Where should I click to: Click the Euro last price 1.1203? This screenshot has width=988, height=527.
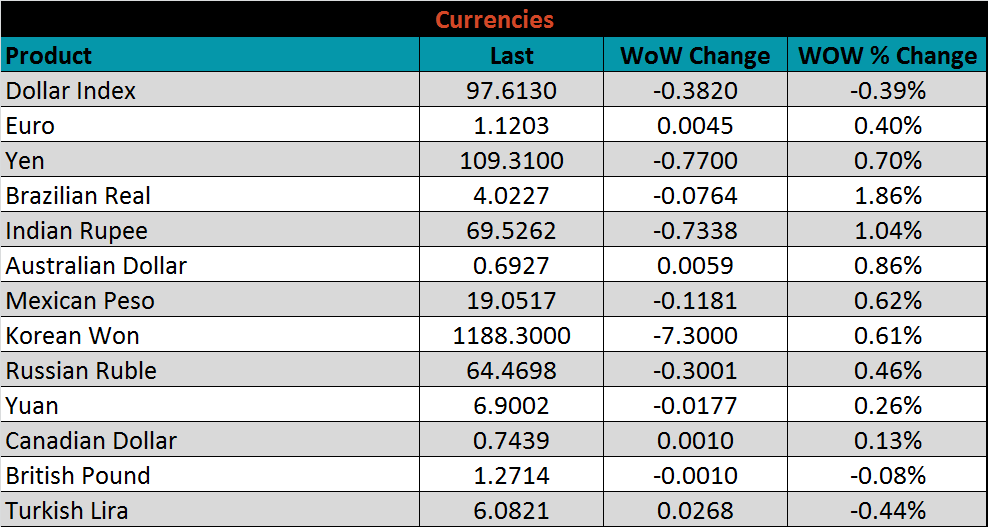point(511,126)
